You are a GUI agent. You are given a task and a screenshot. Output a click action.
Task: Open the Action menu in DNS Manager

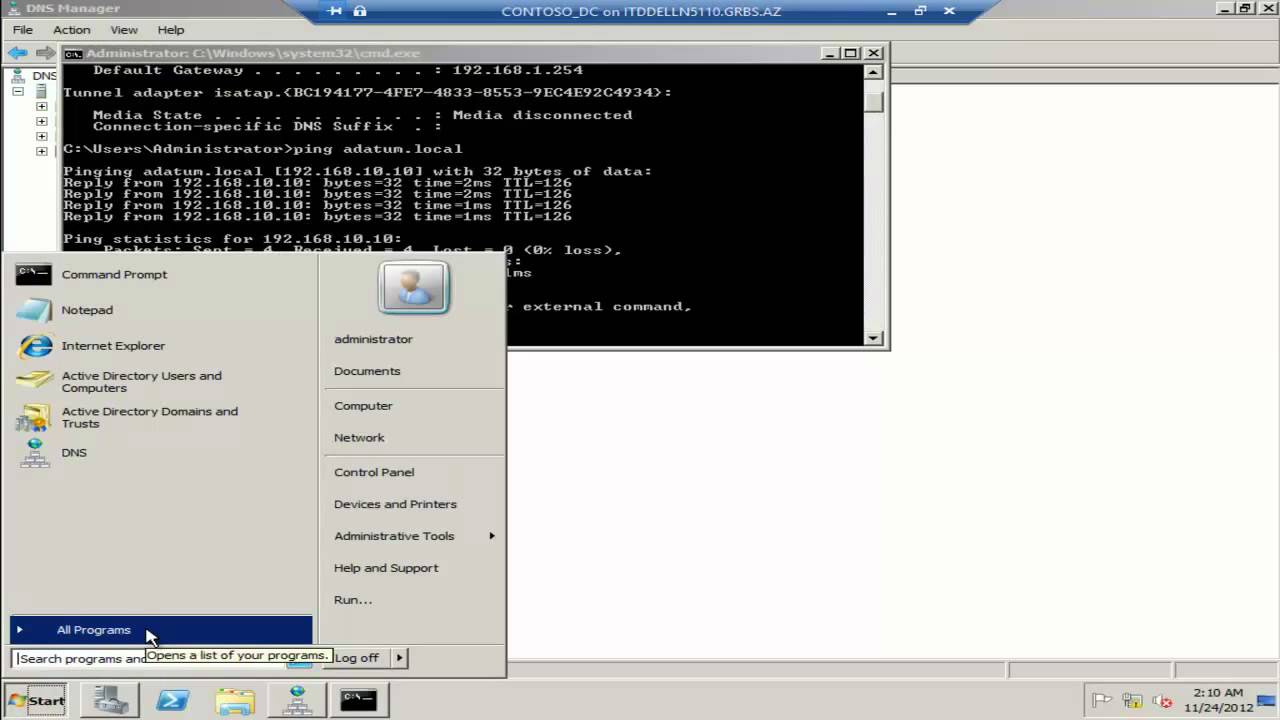tap(72, 30)
